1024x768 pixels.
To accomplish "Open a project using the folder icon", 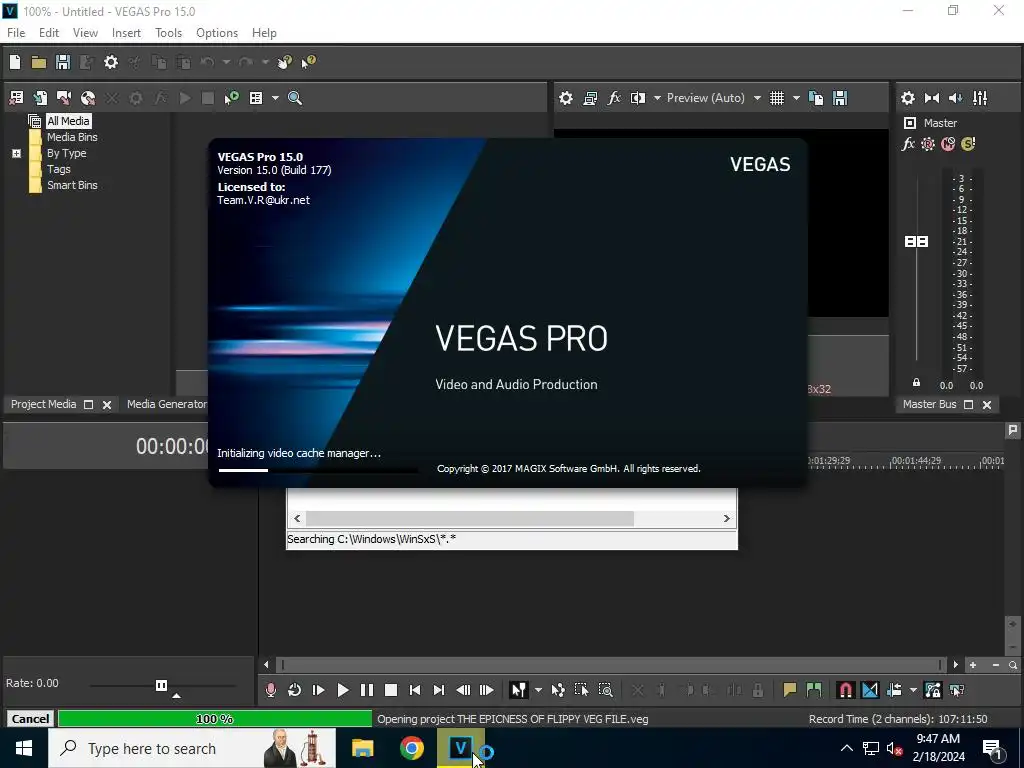I will coord(39,62).
